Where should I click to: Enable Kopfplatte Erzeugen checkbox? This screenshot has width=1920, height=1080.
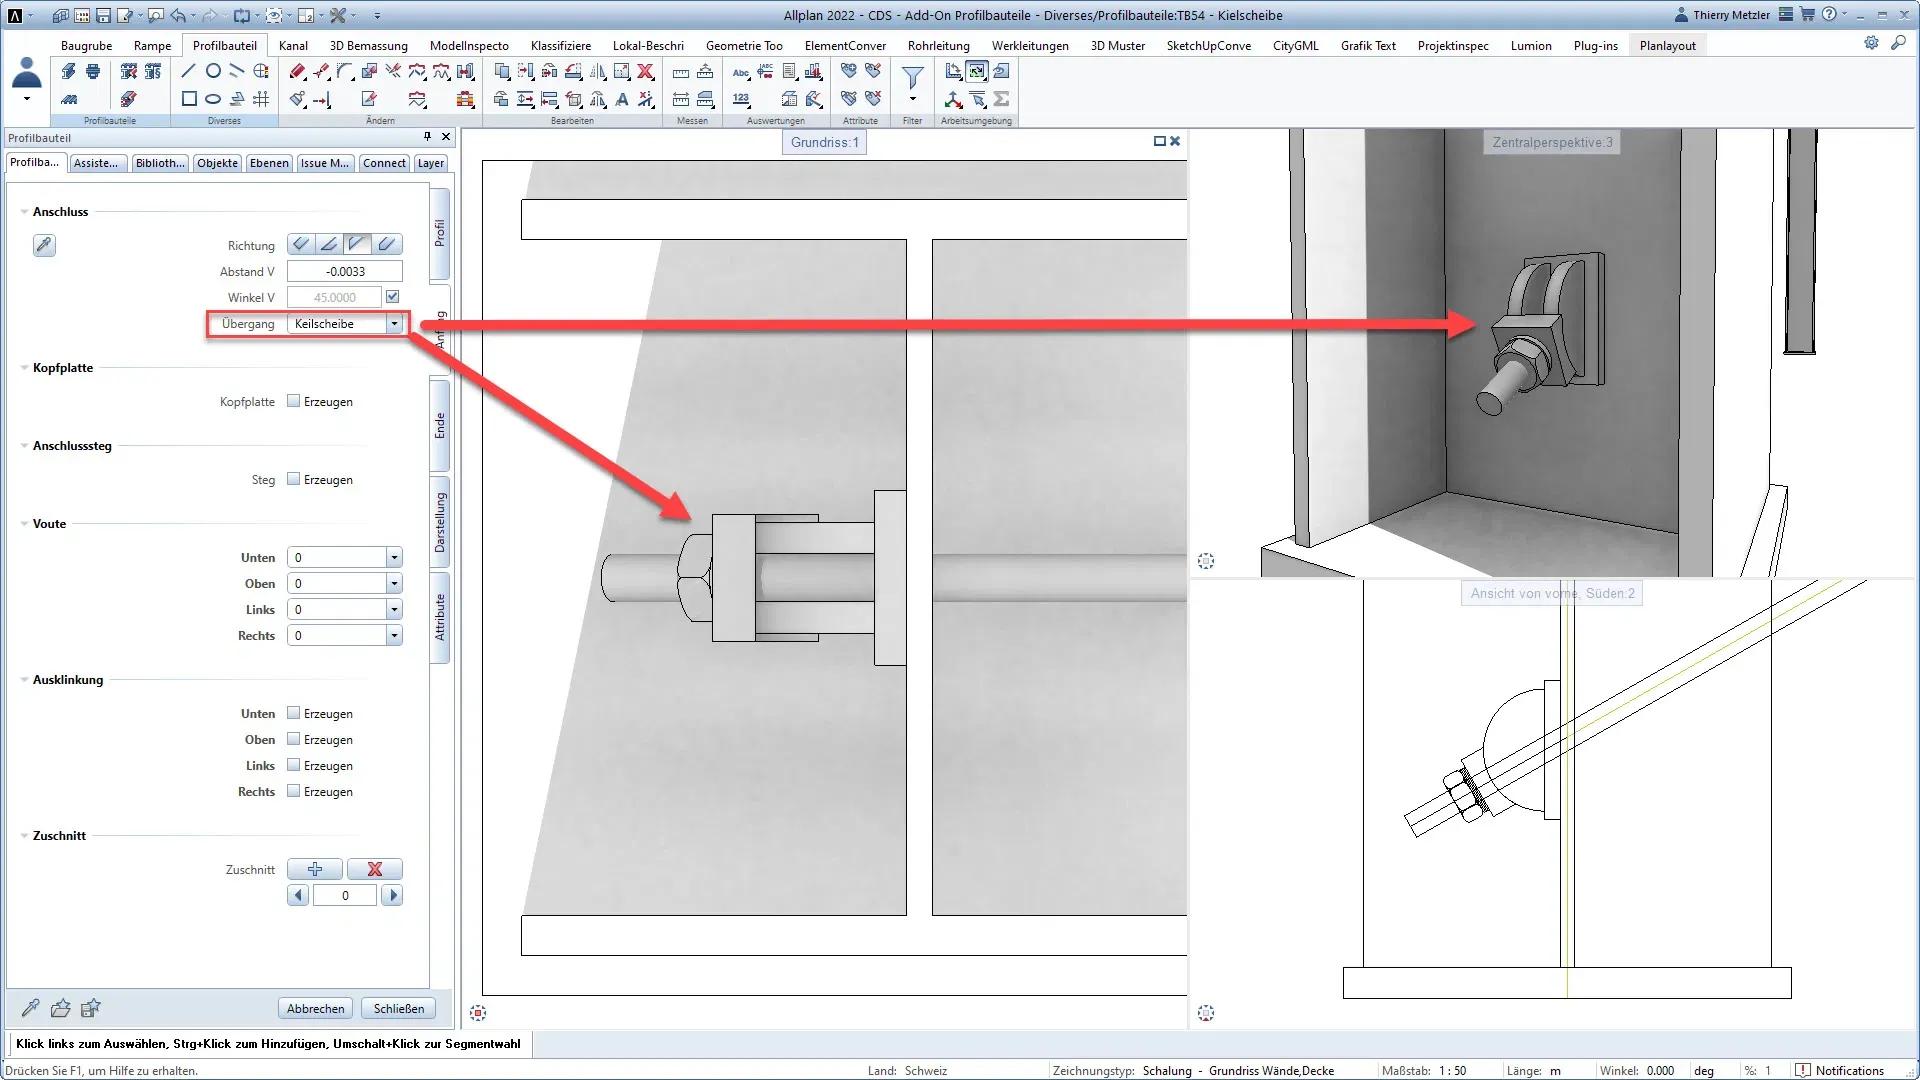click(x=294, y=401)
